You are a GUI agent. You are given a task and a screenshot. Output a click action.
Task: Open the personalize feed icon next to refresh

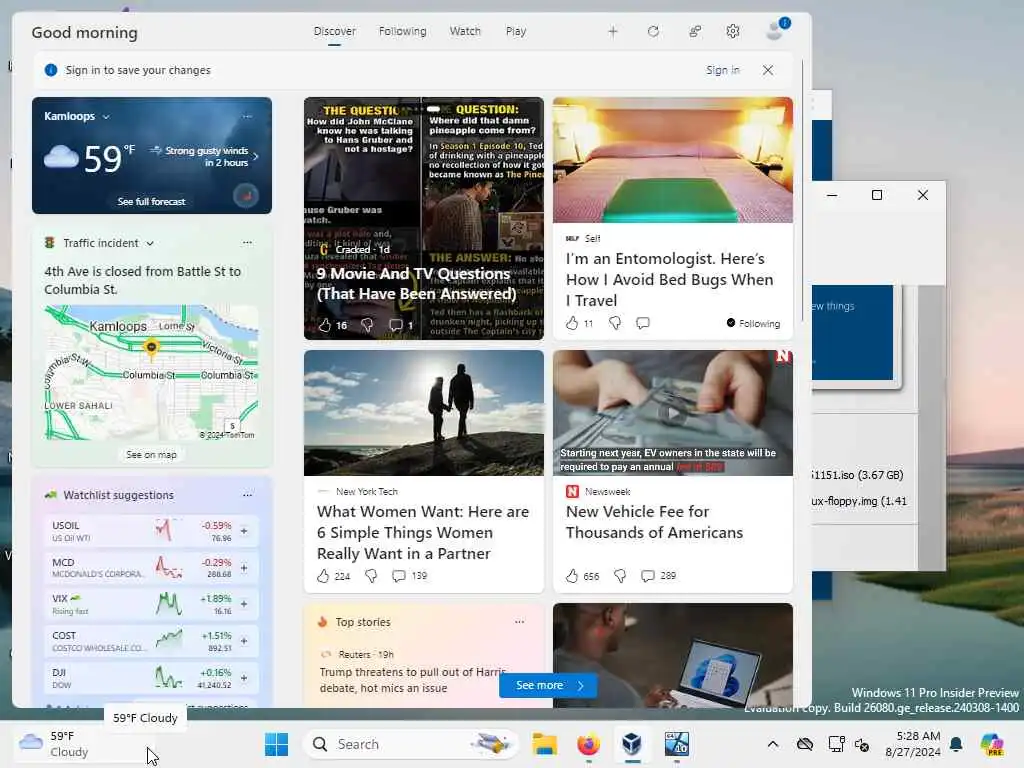coord(695,31)
